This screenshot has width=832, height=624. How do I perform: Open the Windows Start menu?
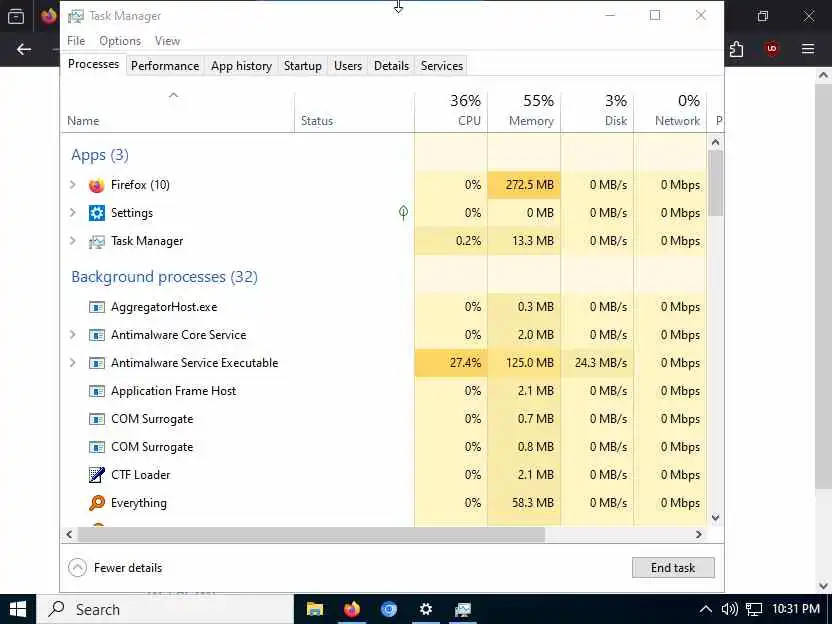coord(18,609)
